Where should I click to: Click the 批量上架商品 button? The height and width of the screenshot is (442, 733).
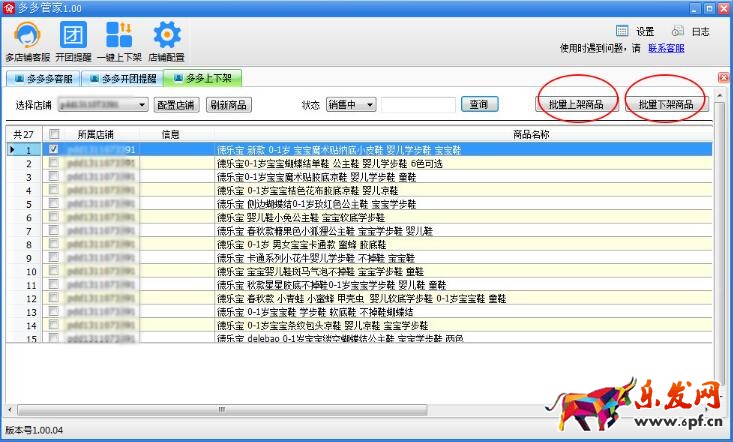[x=576, y=104]
